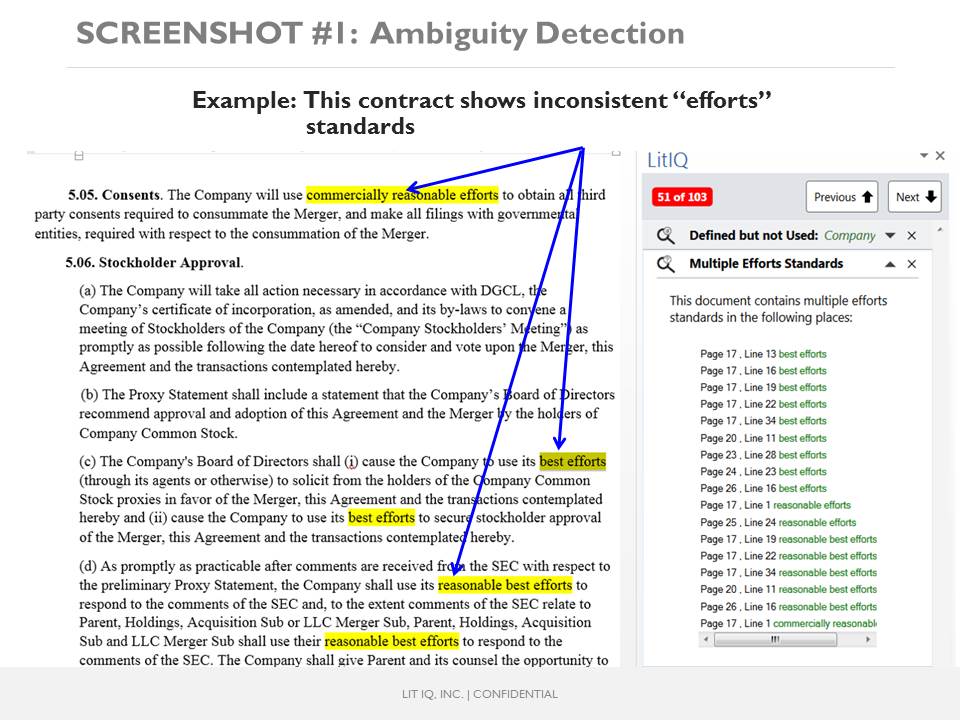Image resolution: width=960 pixels, height=720 pixels.
Task: Click 'reasonable best efforts' after 'shall use its'
Action: pyautogui.click(x=505, y=585)
